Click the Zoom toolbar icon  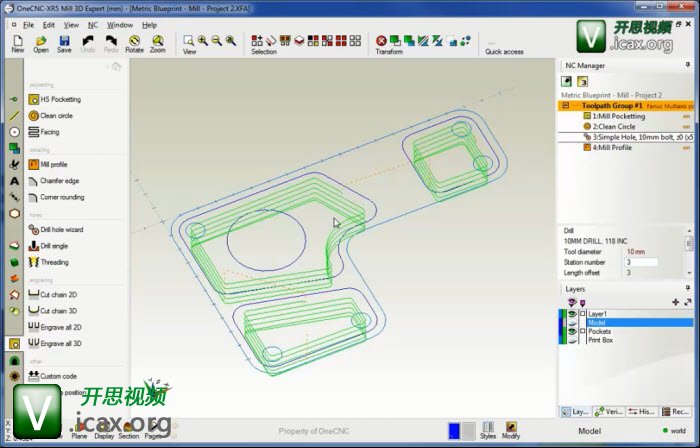158,44
